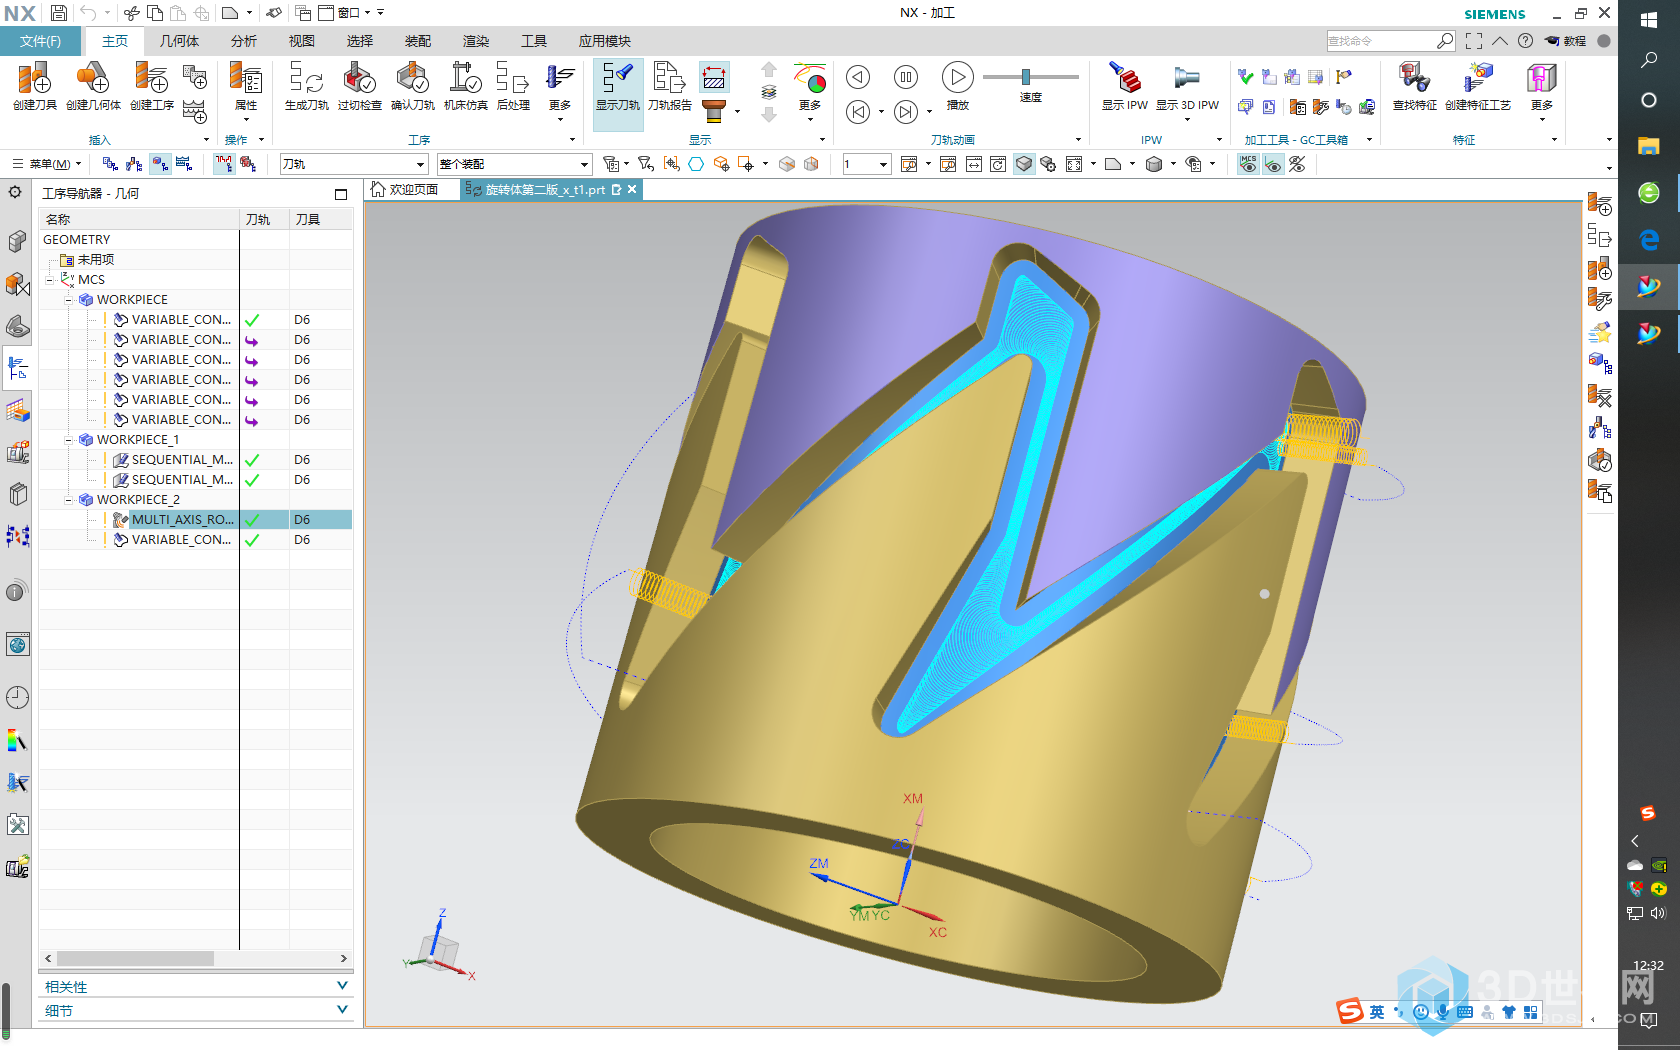
Task: Toggle the crossed-out eye hide display icon
Action: [1297, 164]
